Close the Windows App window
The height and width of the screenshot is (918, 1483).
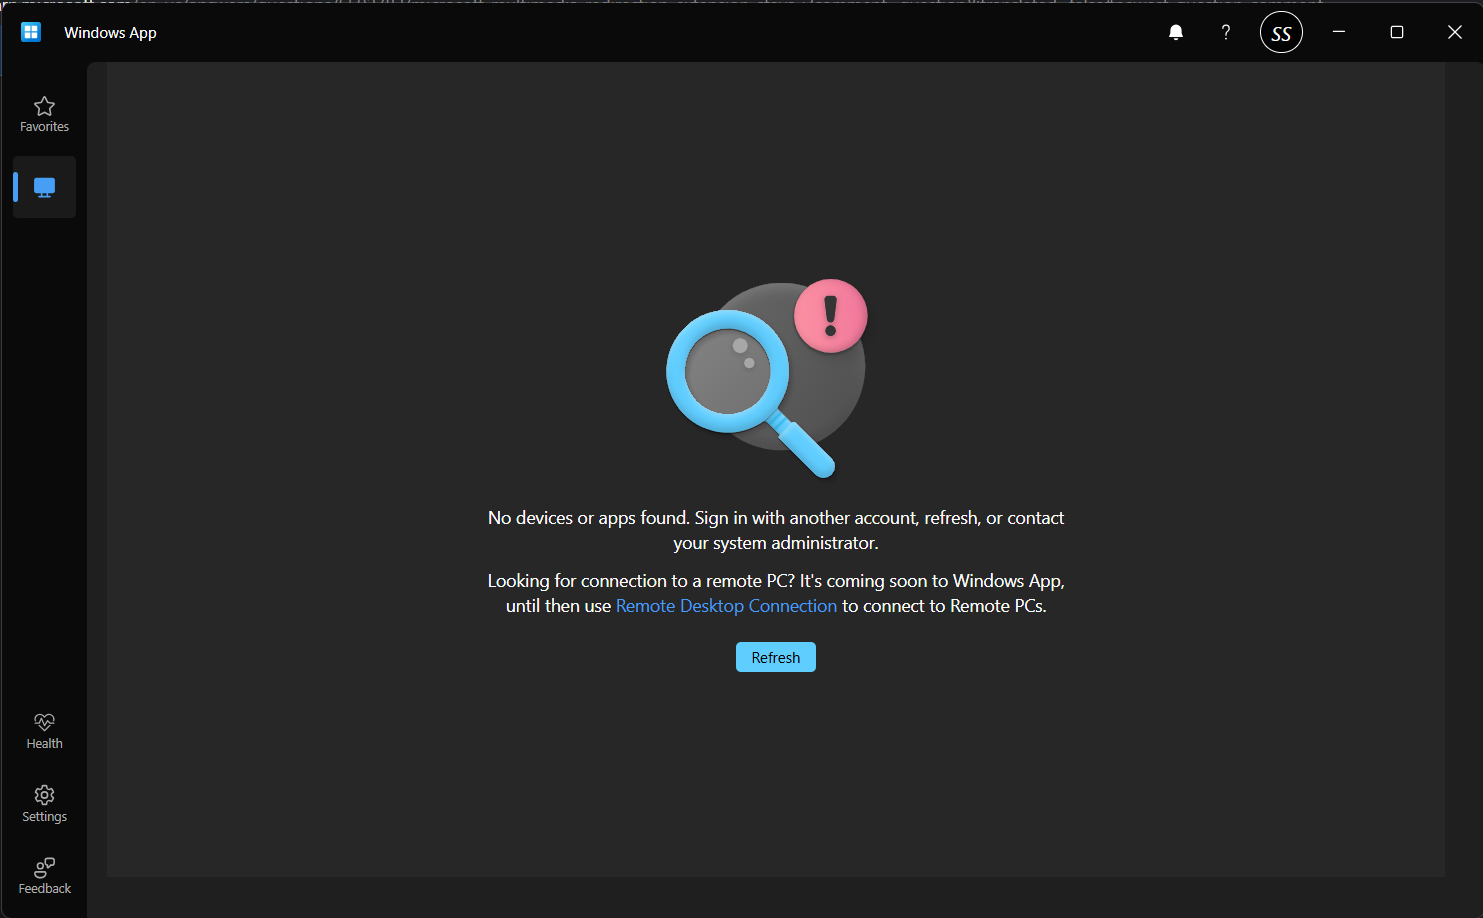point(1455,32)
